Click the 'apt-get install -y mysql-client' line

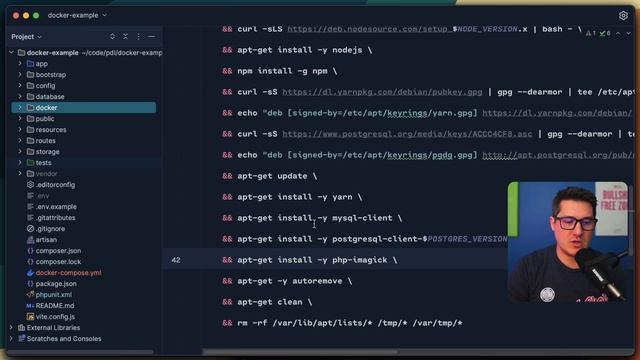point(312,218)
